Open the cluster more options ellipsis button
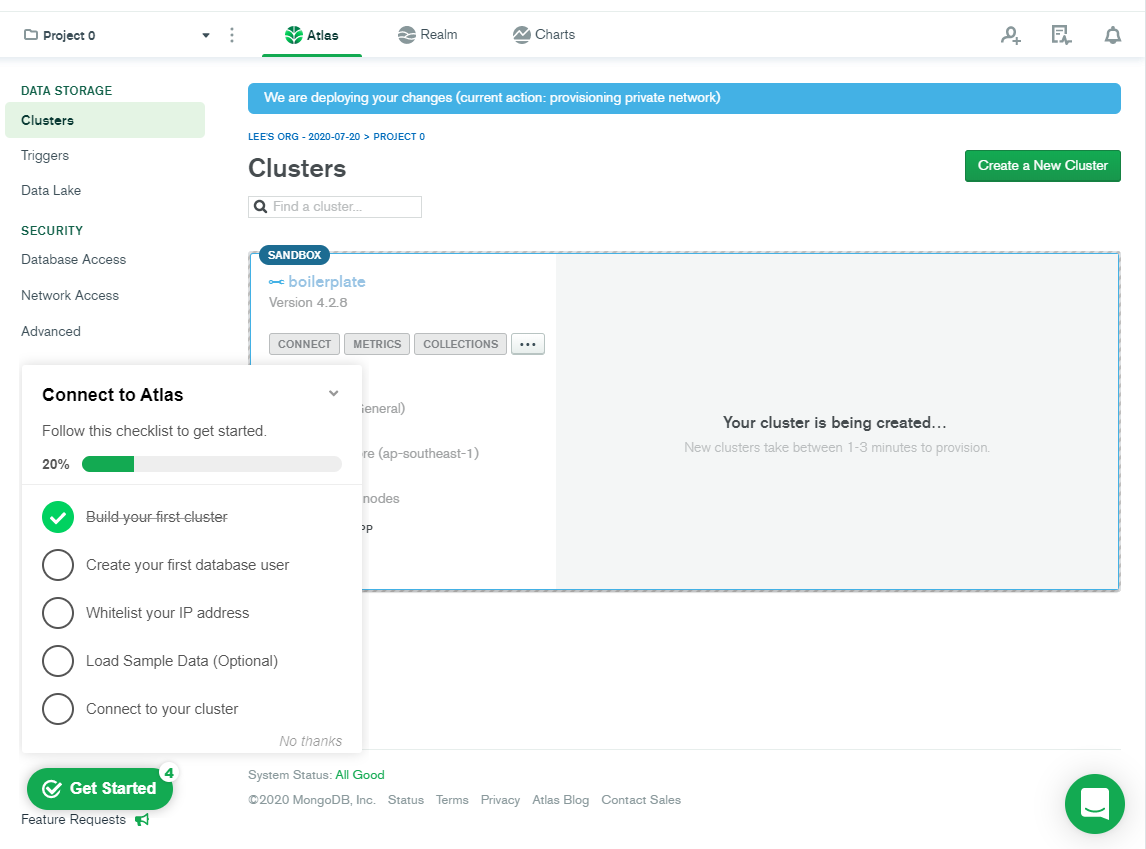 (x=528, y=344)
